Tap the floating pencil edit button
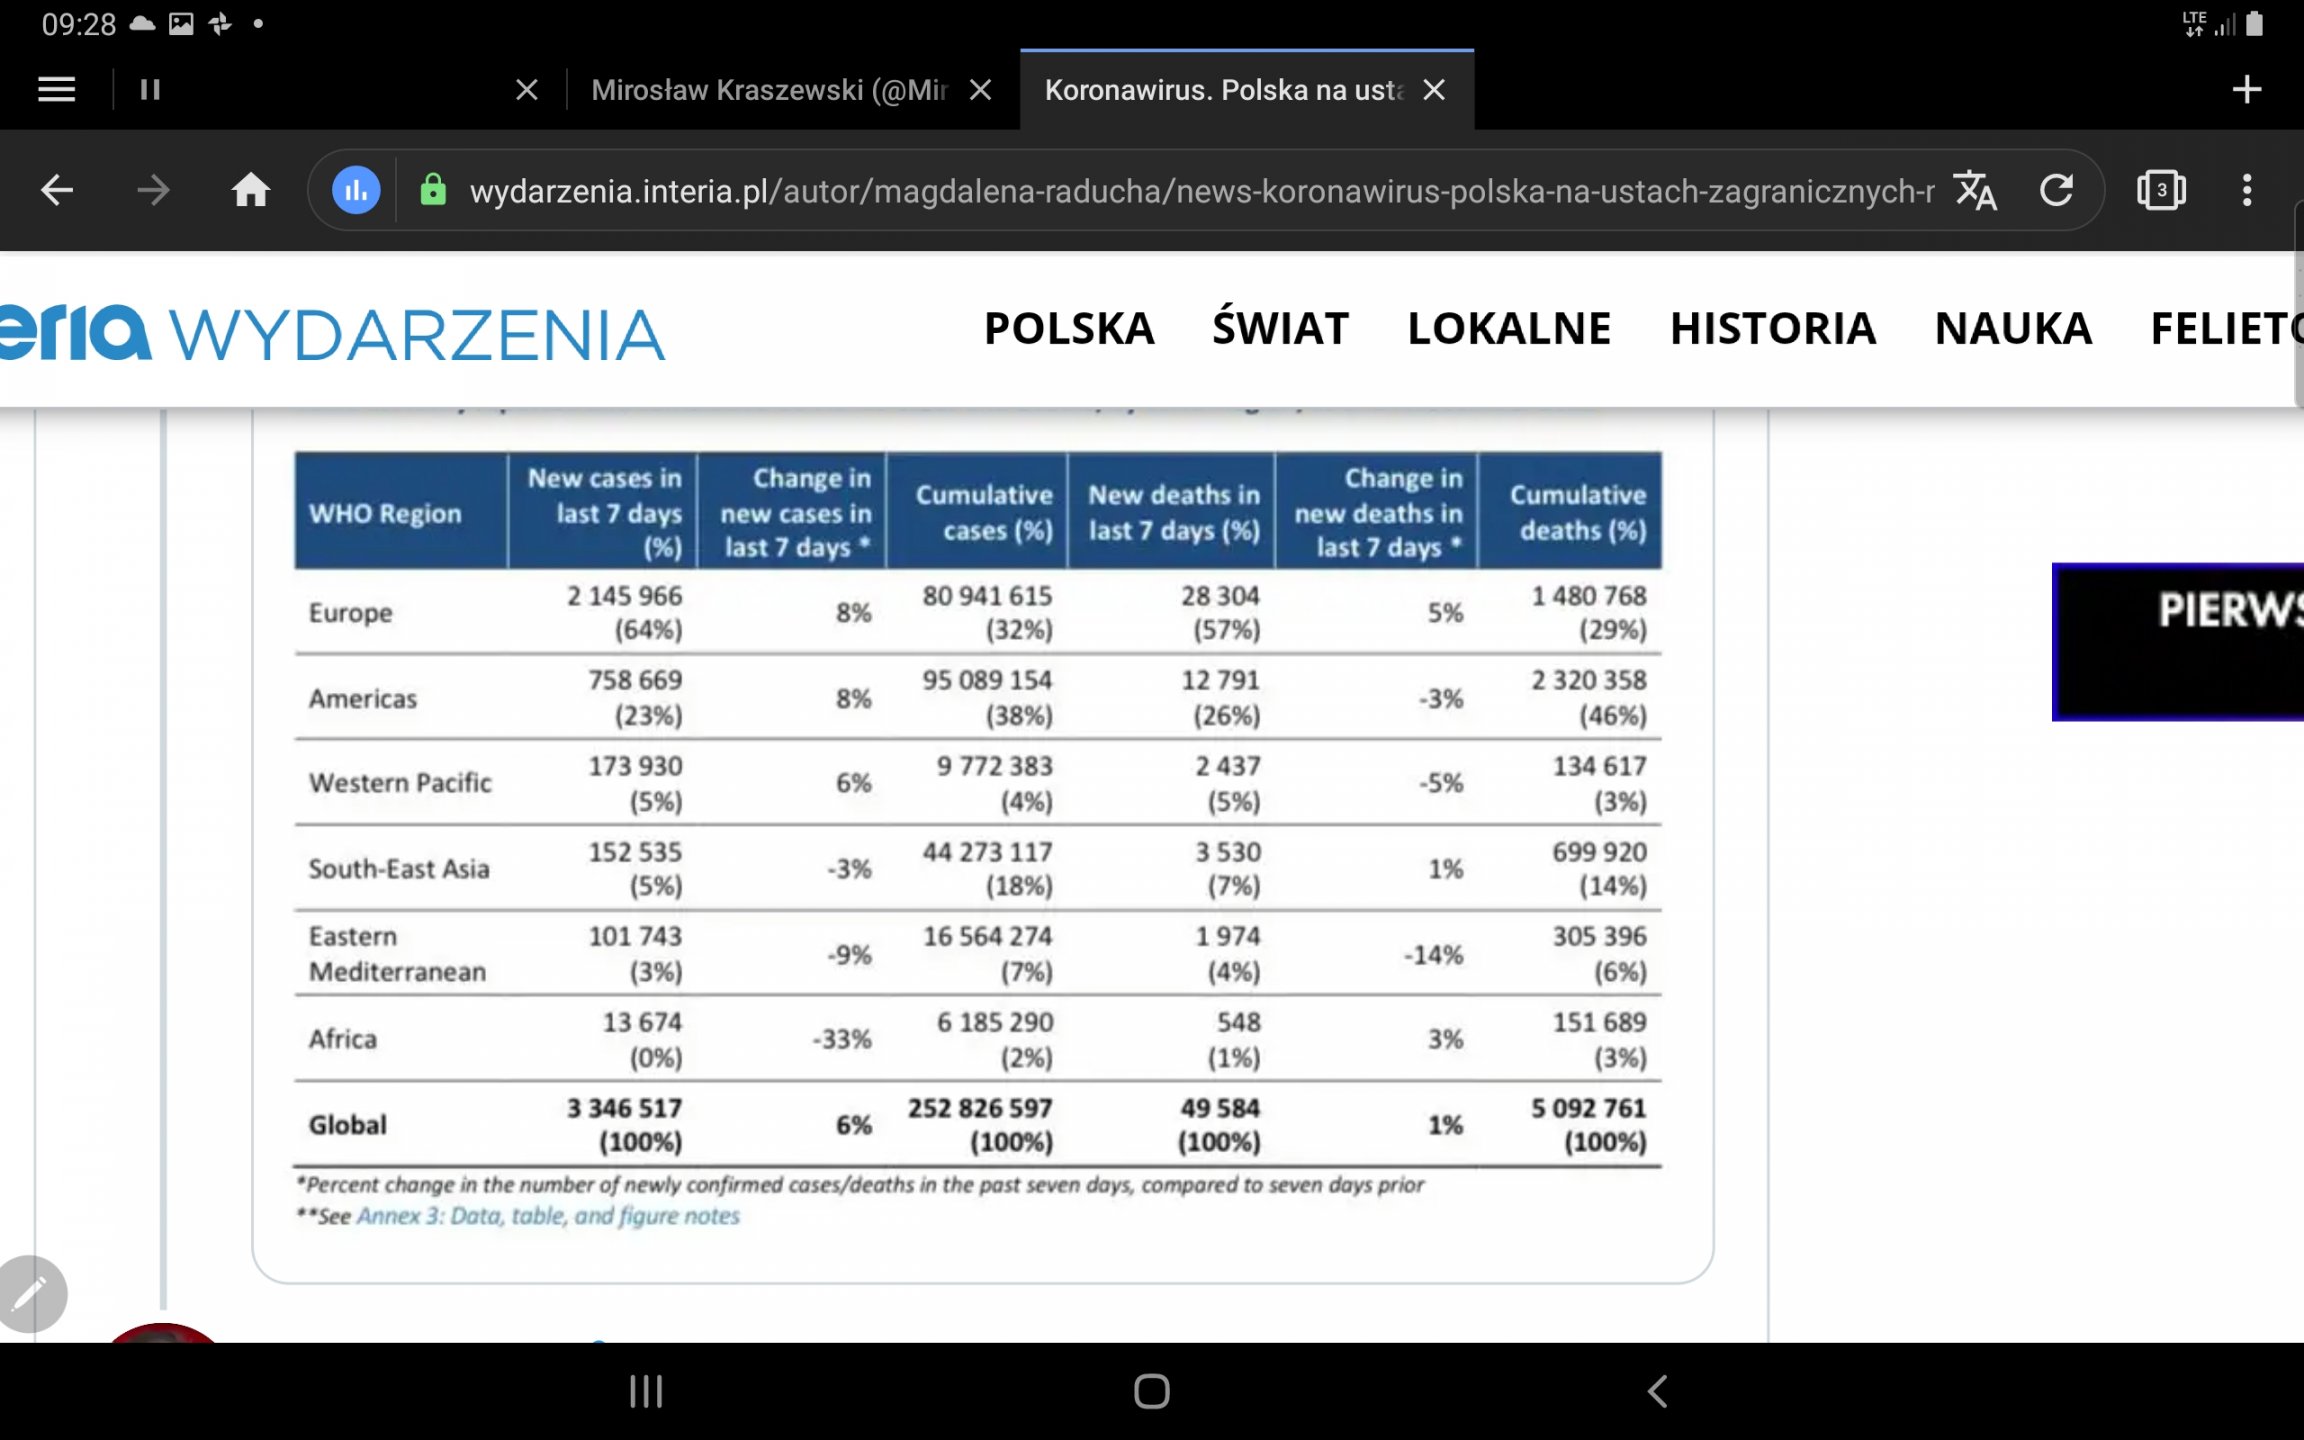This screenshot has width=2304, height=1440. (30, 1293)
